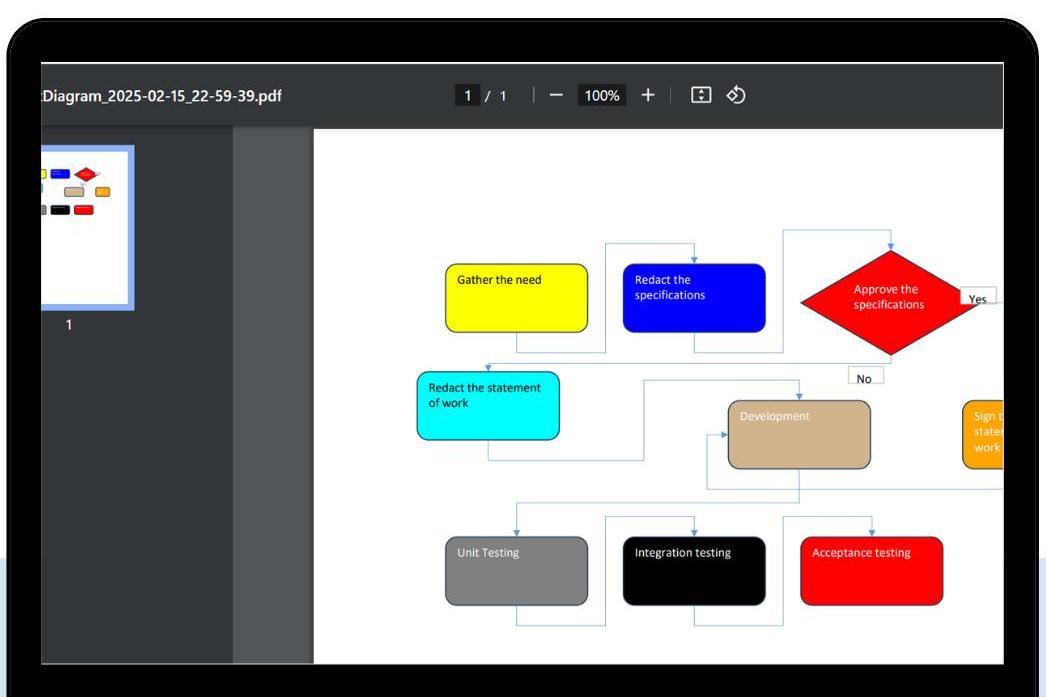The image size is (1046, 697).
Task: Zoom out with the minus icon
Action: pos(557,94)
